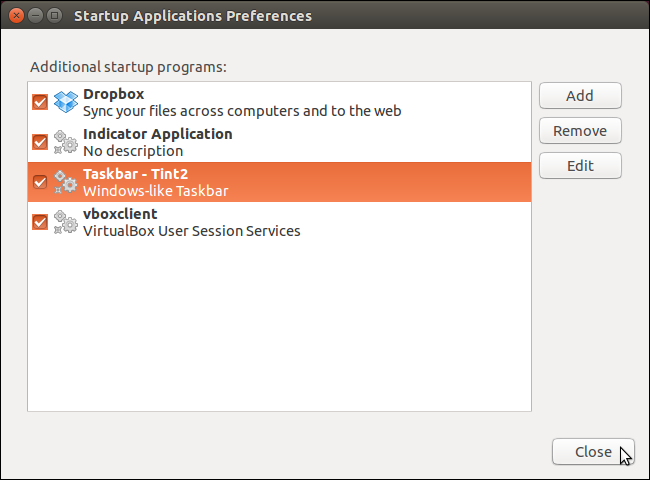This screenshot has height=480, width=650.
Task: Click the 'Additional startup programs:' label
Action: [129, 67]
